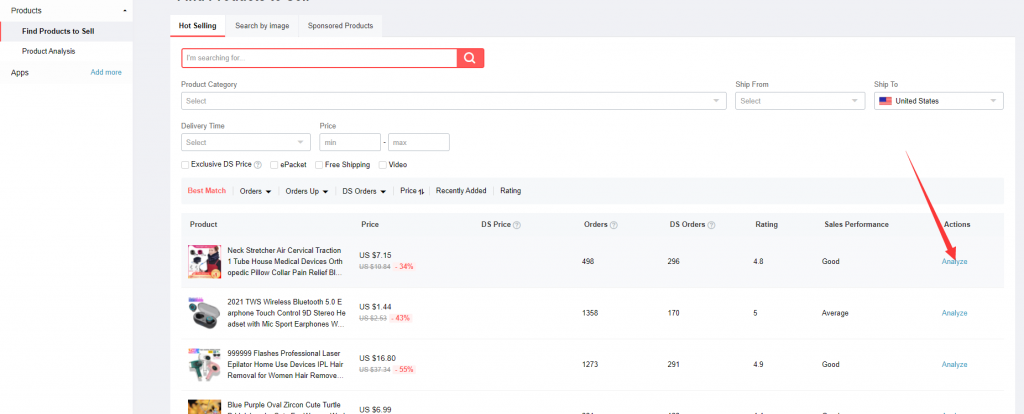This screenshot has height=414, width=1024.
Task: Click the DS Price column help icon
Action: pos(517,225)
